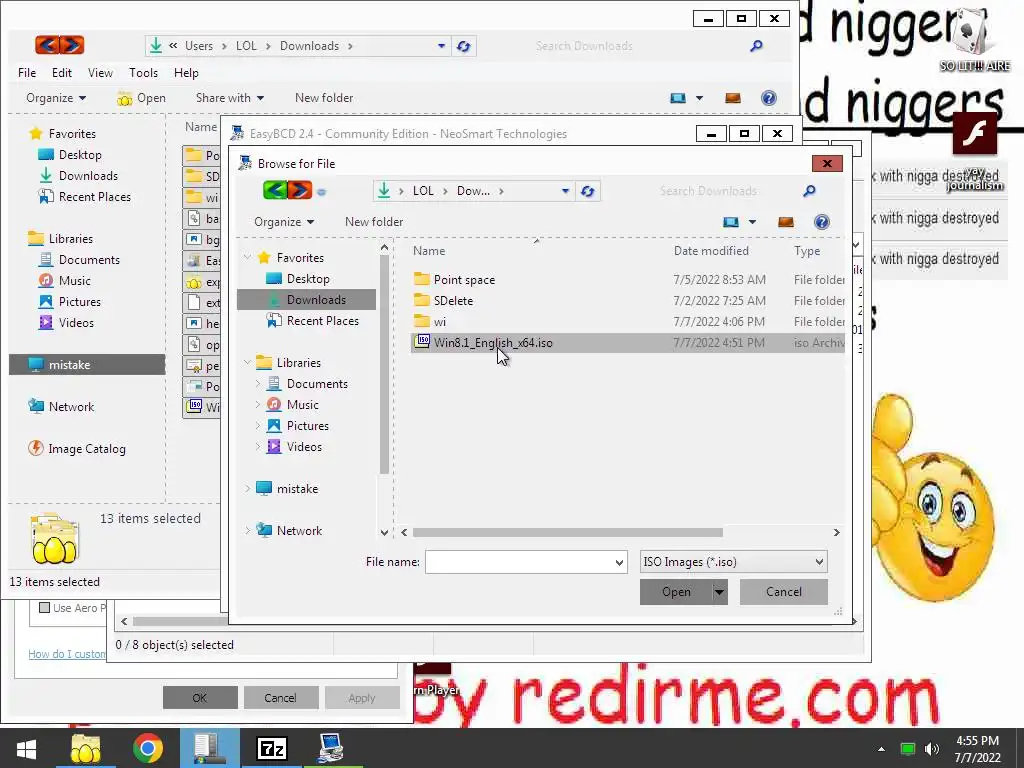Open File name history dropdown
This screenshot has width=1024, height=768.
click(x=619, y=562)
